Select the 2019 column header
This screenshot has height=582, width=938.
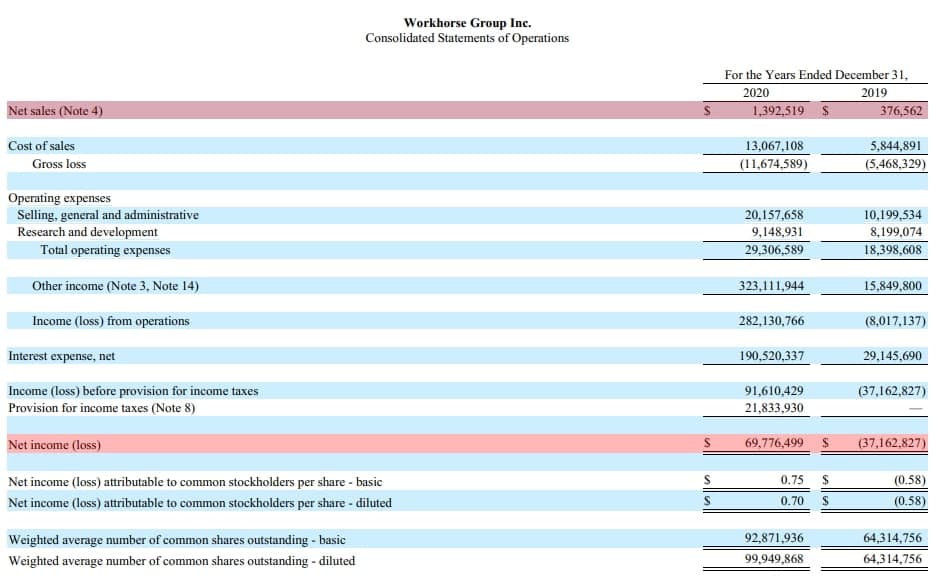pyautogui.click(x=873, y=93)
